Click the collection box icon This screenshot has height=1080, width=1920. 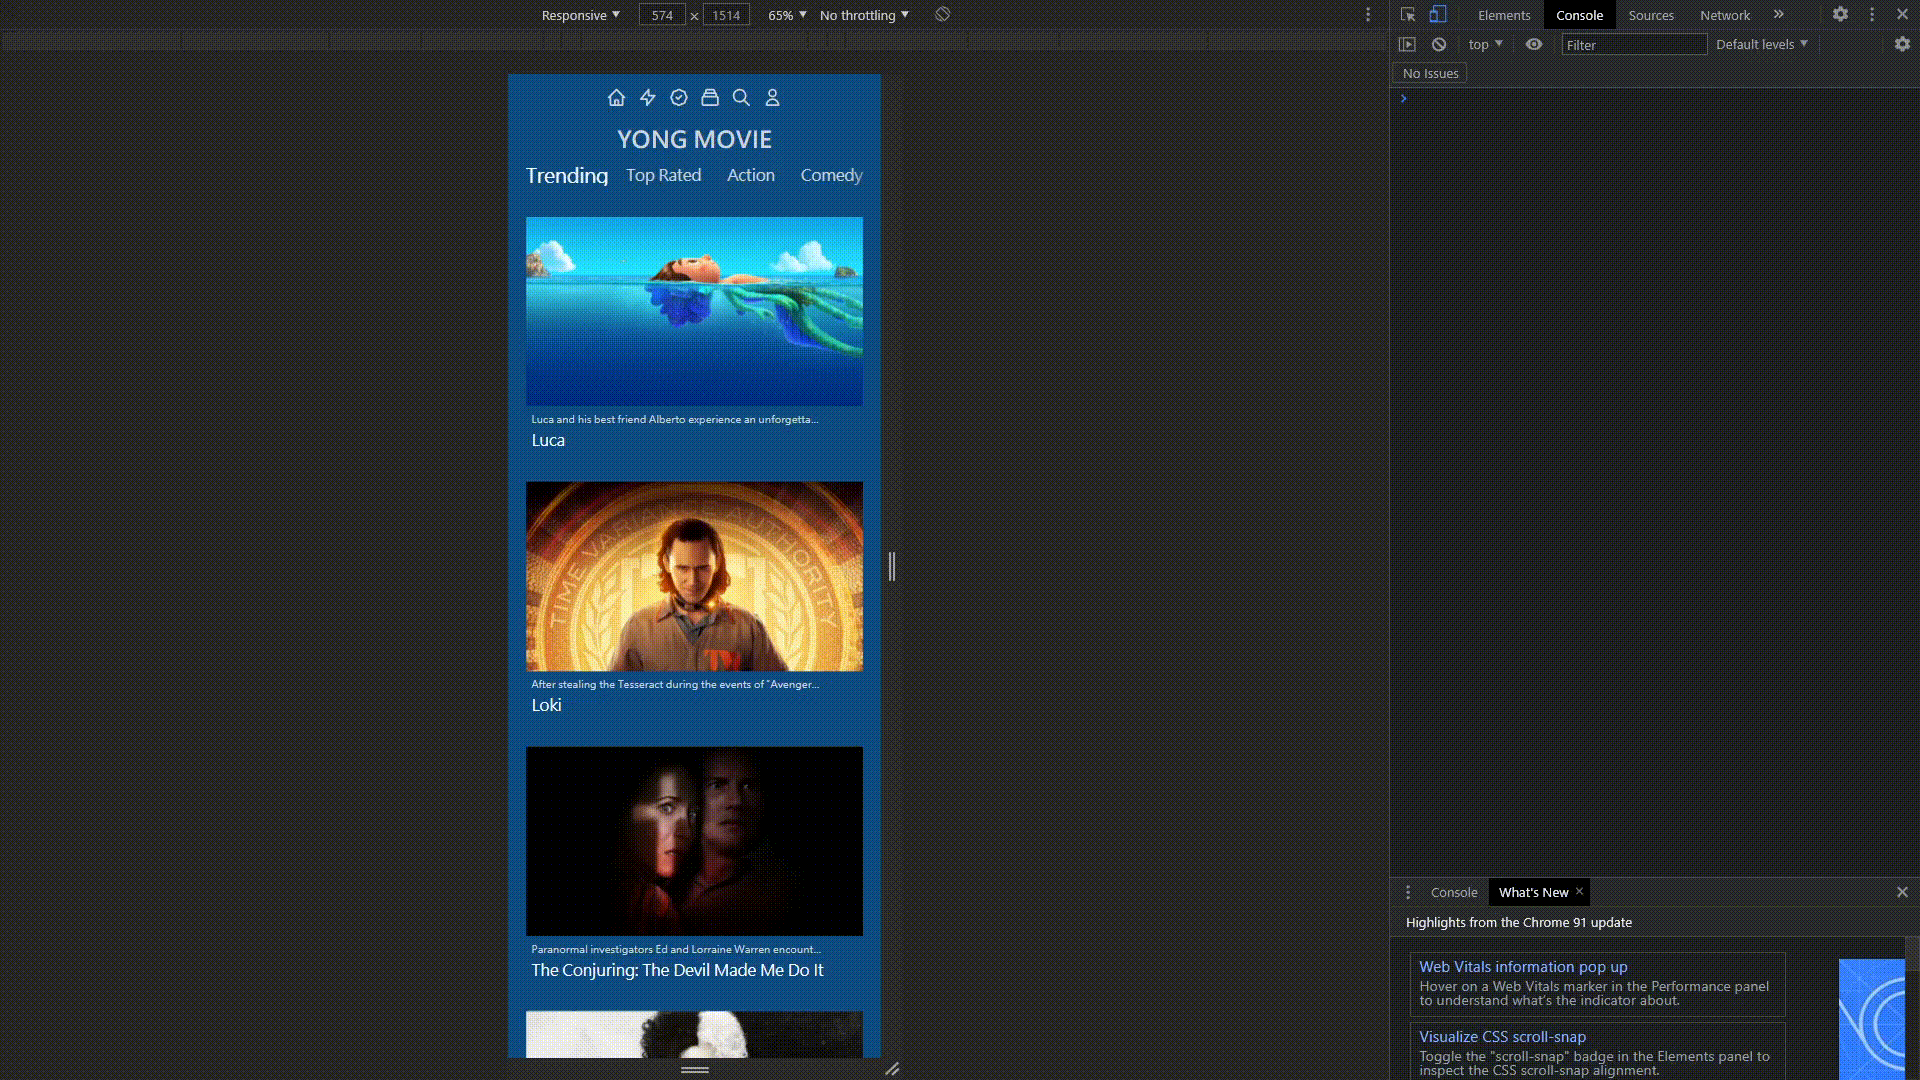click(710, 97)
